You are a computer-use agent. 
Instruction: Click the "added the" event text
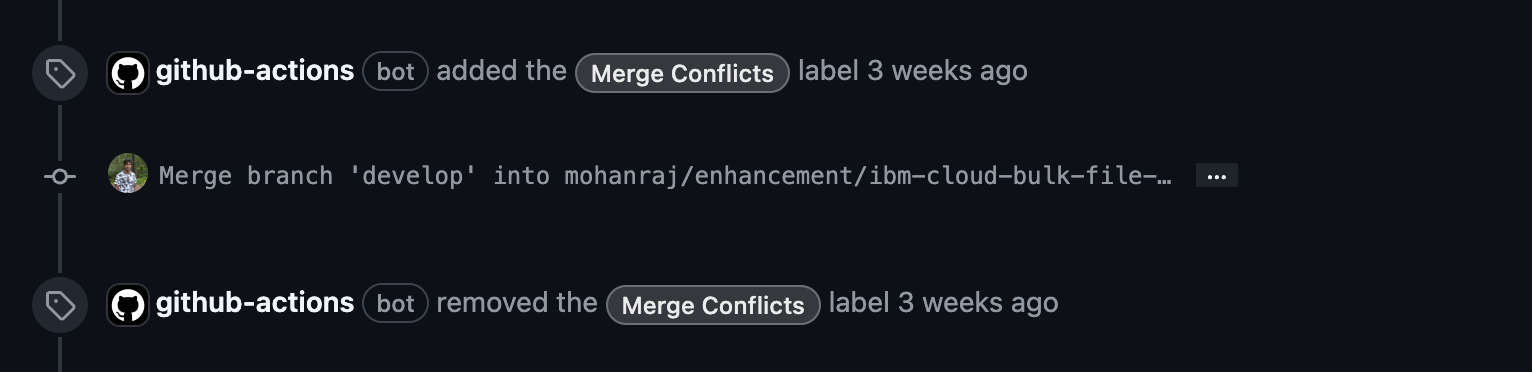click(x=502, y=71)
